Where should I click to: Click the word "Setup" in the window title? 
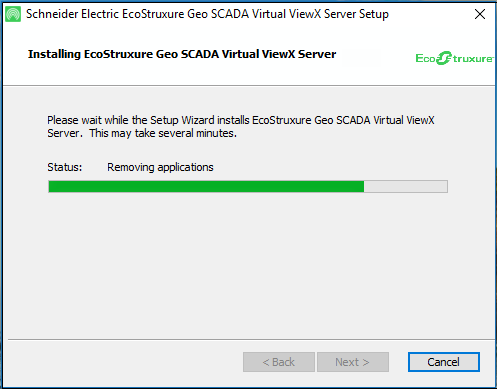pos(374,14)
